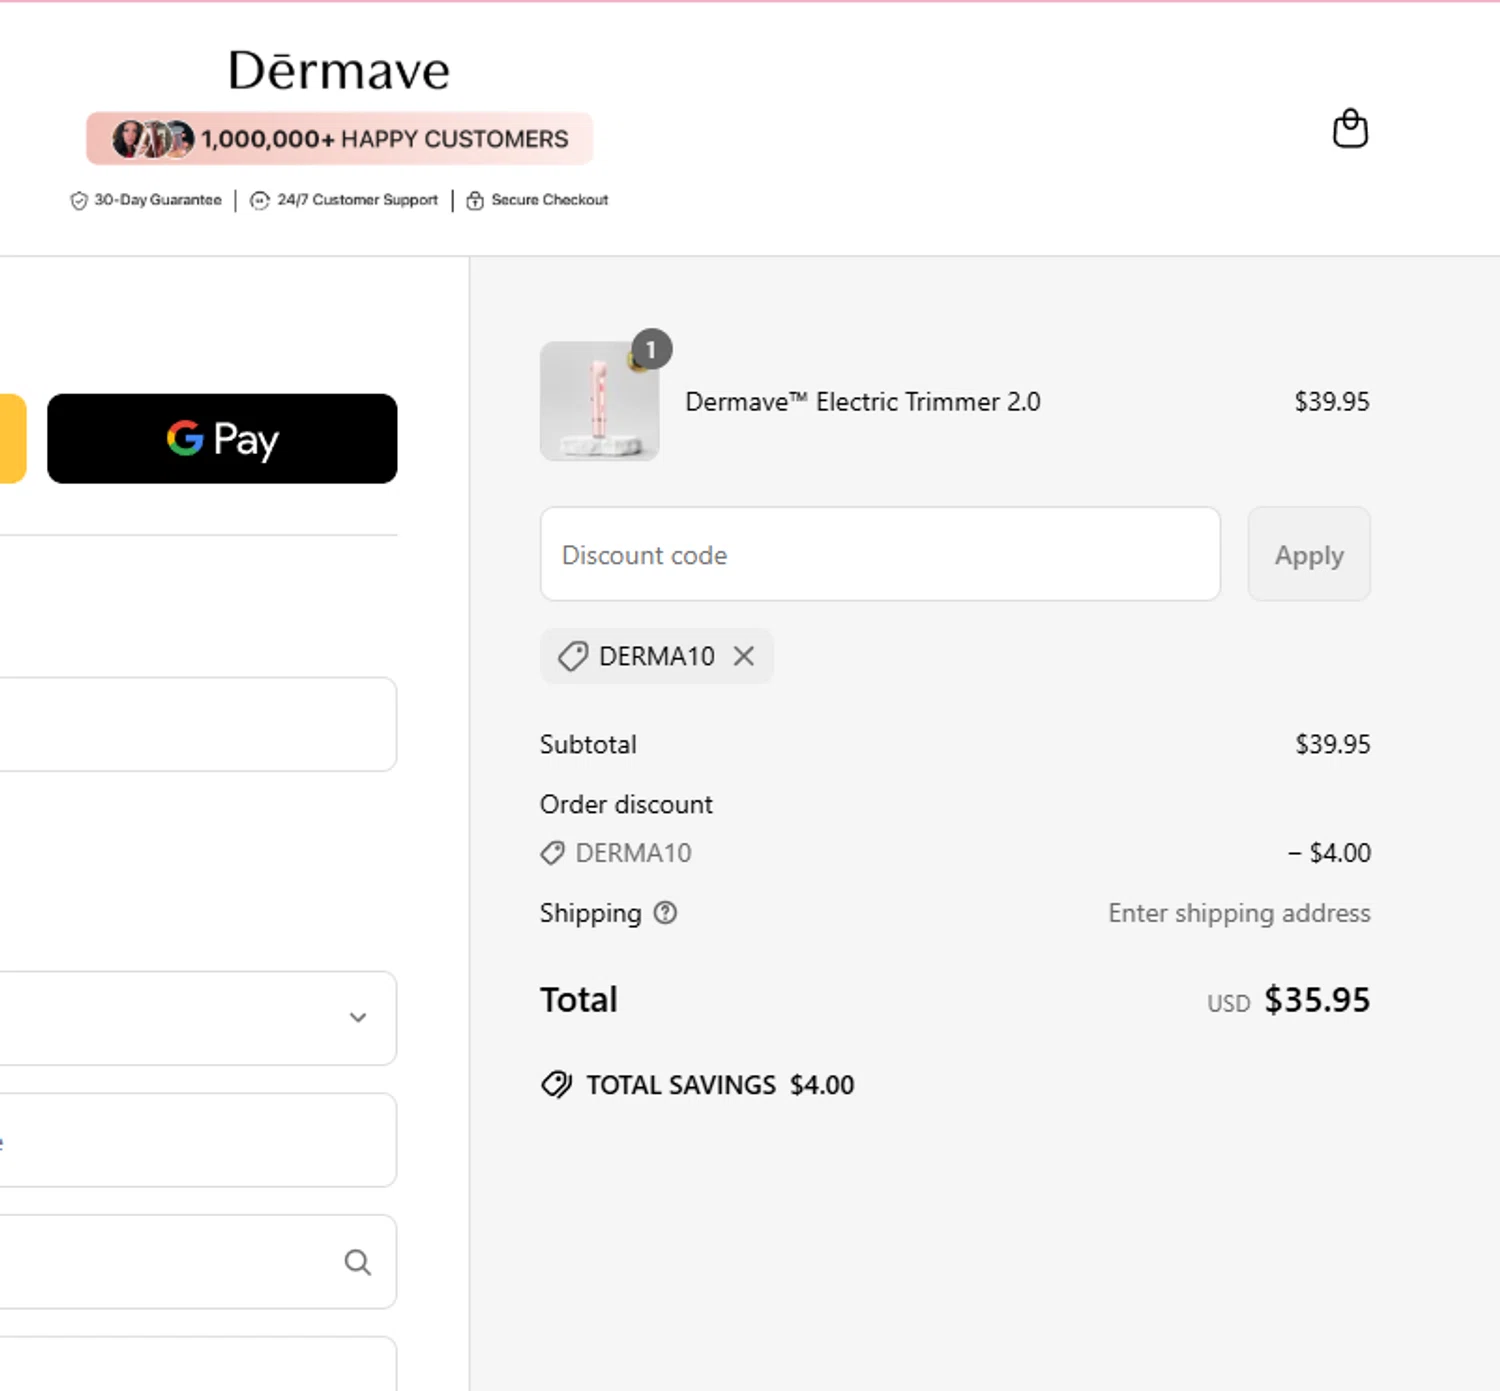Pay with the Google Pay button
Viewport: 1500px width, 1391px height.
coord(222,438)
